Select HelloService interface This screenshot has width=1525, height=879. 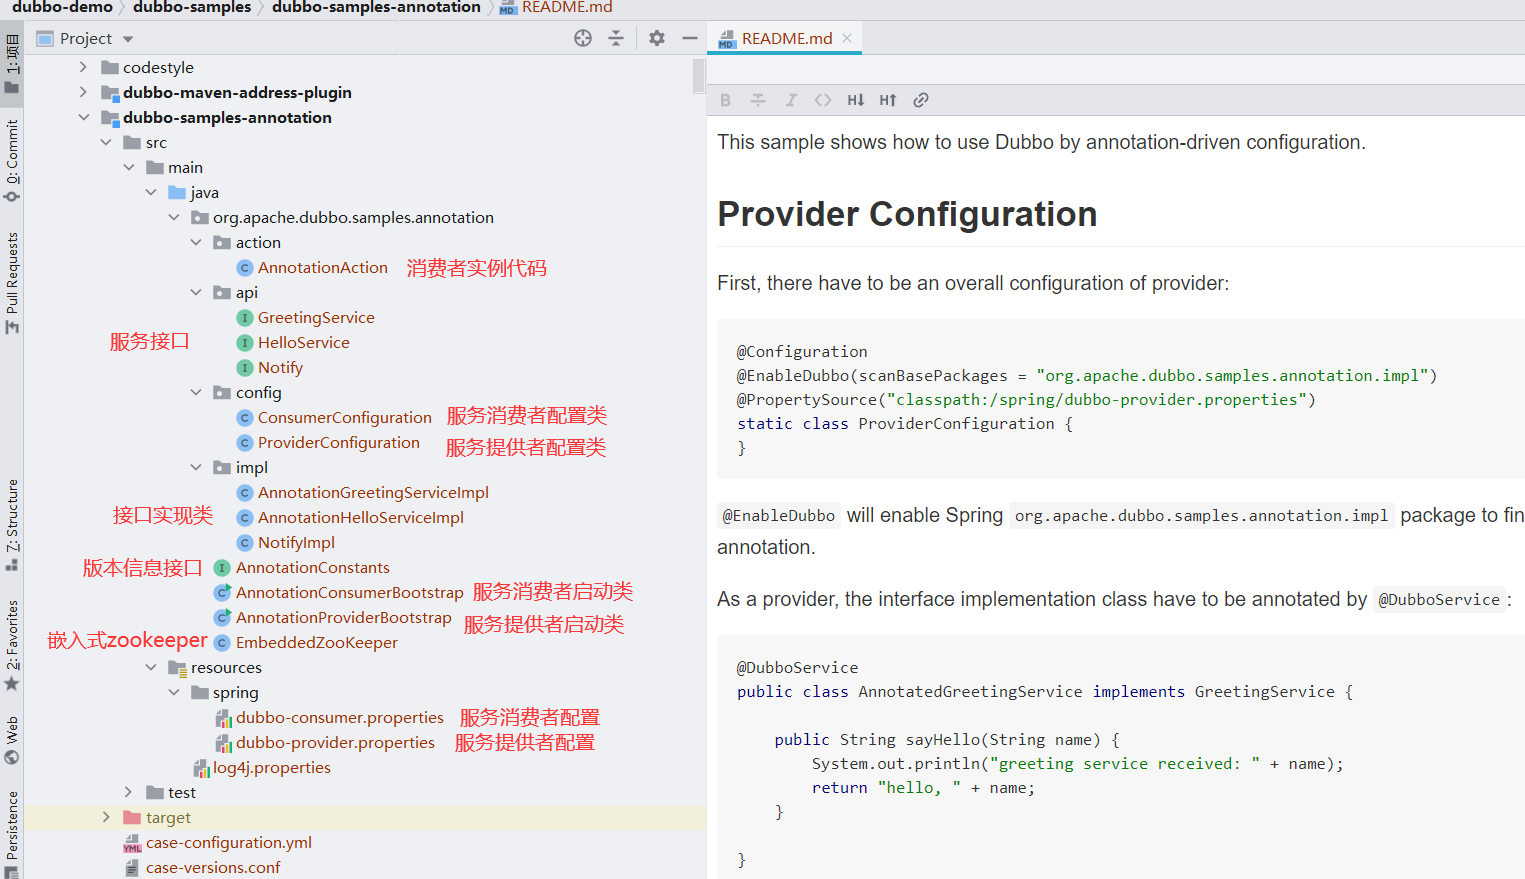click(x=303, y=342)
